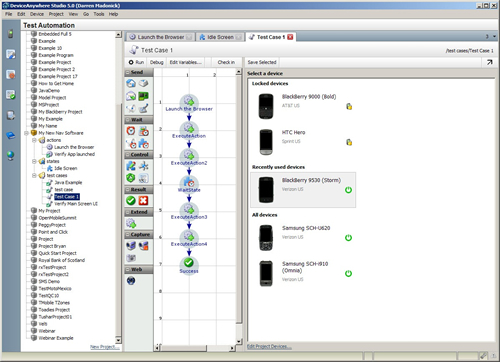This screenshot has width=500, height=362.
Task: Select the globe icon in Web palette
Action: [131, 281]
